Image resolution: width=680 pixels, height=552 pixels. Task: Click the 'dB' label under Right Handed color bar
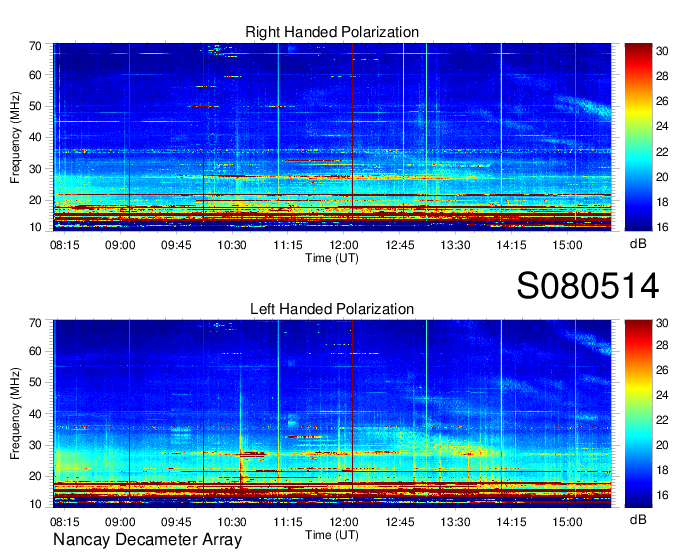tap(638, 244)
